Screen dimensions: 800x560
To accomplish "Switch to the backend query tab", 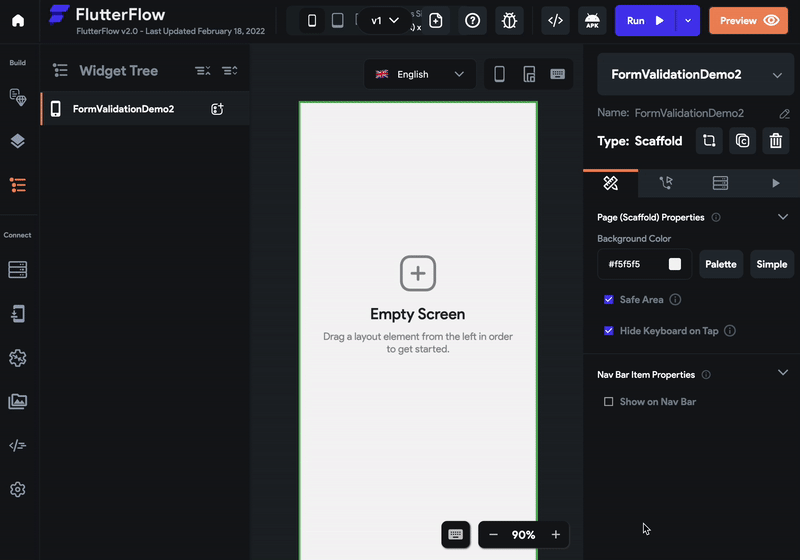I will (x=720, y=183).
